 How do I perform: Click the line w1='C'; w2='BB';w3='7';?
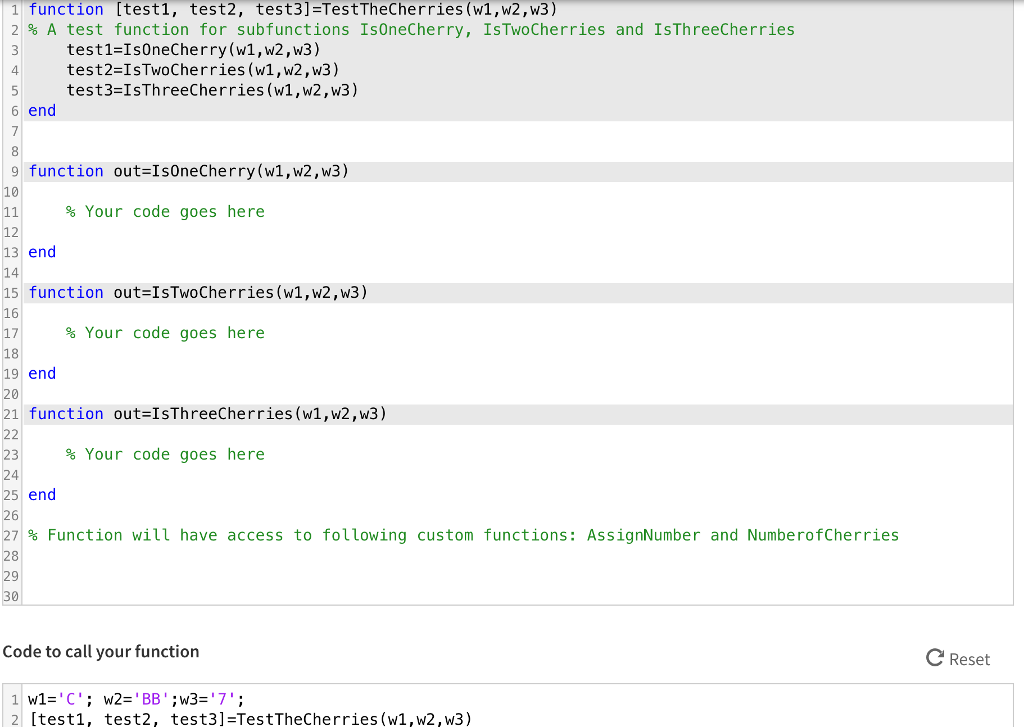[x=136, y=700]
